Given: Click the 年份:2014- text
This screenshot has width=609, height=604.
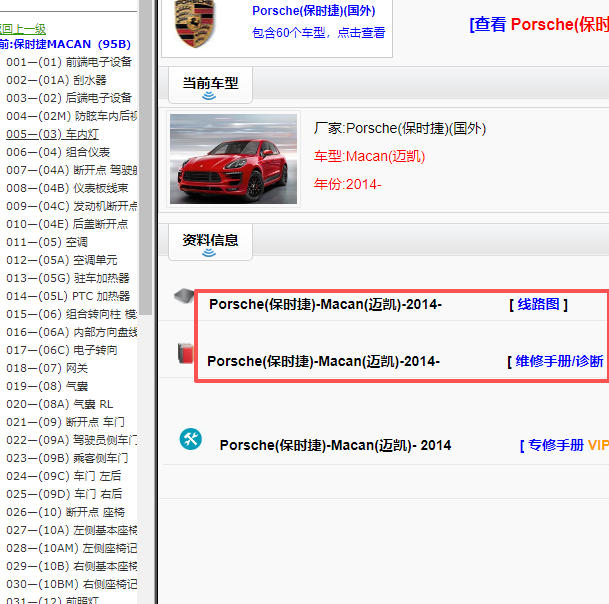Looking at the screenshot, I should coord(348,184).
